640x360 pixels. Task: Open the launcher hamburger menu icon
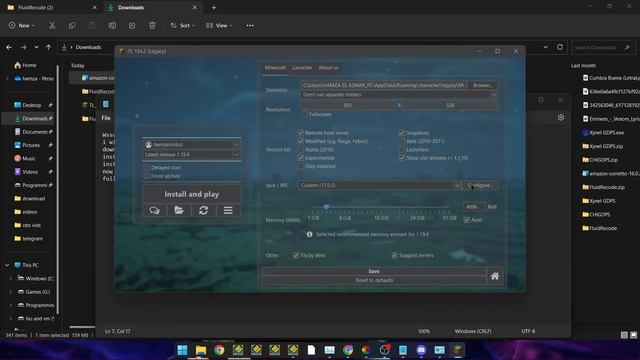point(228,210)
